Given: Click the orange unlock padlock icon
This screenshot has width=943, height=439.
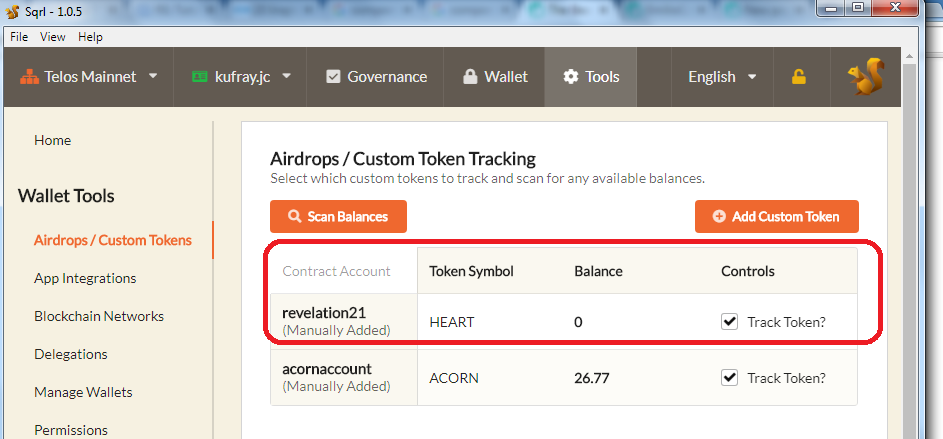Looking at the screenshot, I should (x=798, y=77).
